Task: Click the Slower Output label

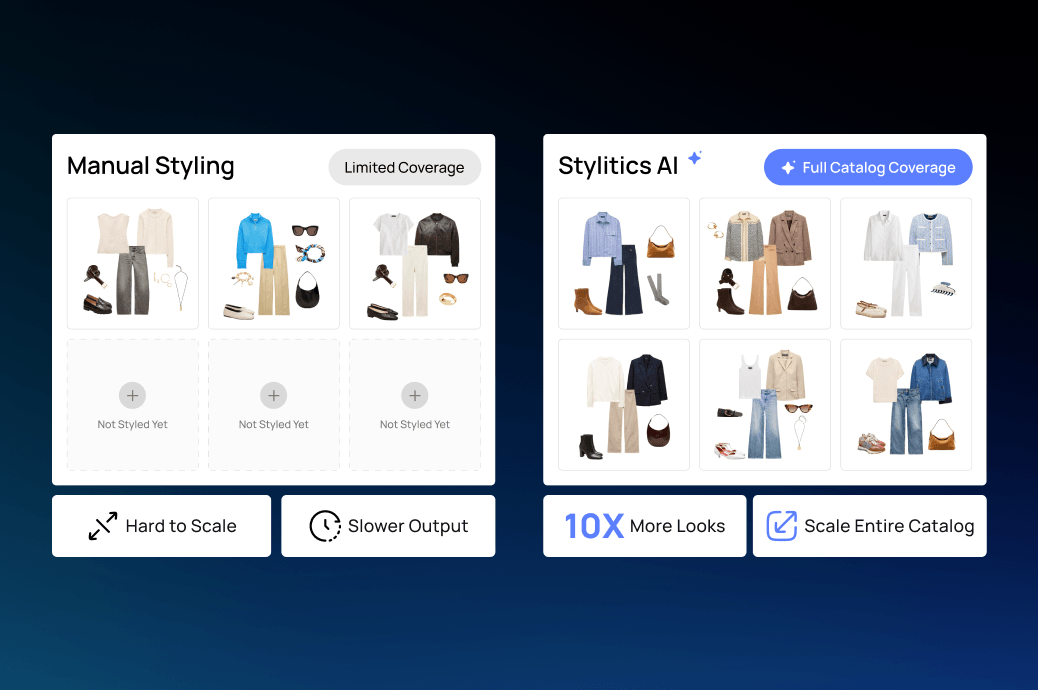Action: pos(408,526)
